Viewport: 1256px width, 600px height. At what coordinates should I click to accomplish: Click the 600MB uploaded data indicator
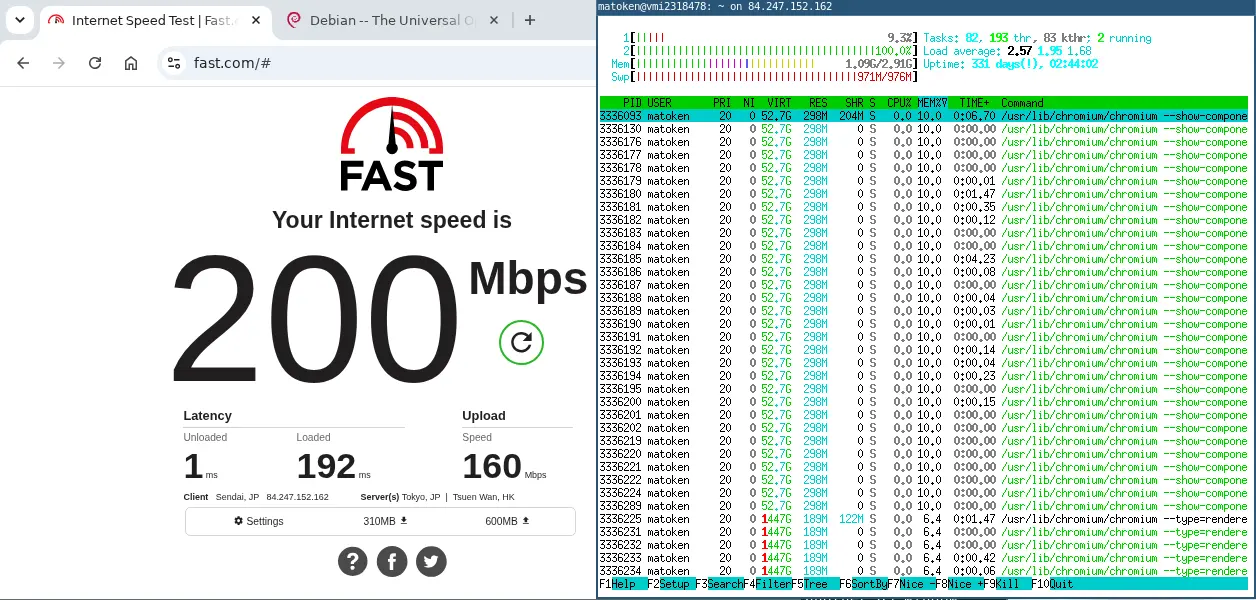coord(508,521)
